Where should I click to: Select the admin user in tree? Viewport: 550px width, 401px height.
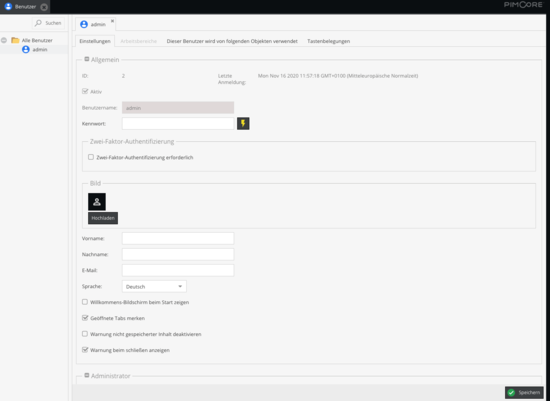(40, 49)
